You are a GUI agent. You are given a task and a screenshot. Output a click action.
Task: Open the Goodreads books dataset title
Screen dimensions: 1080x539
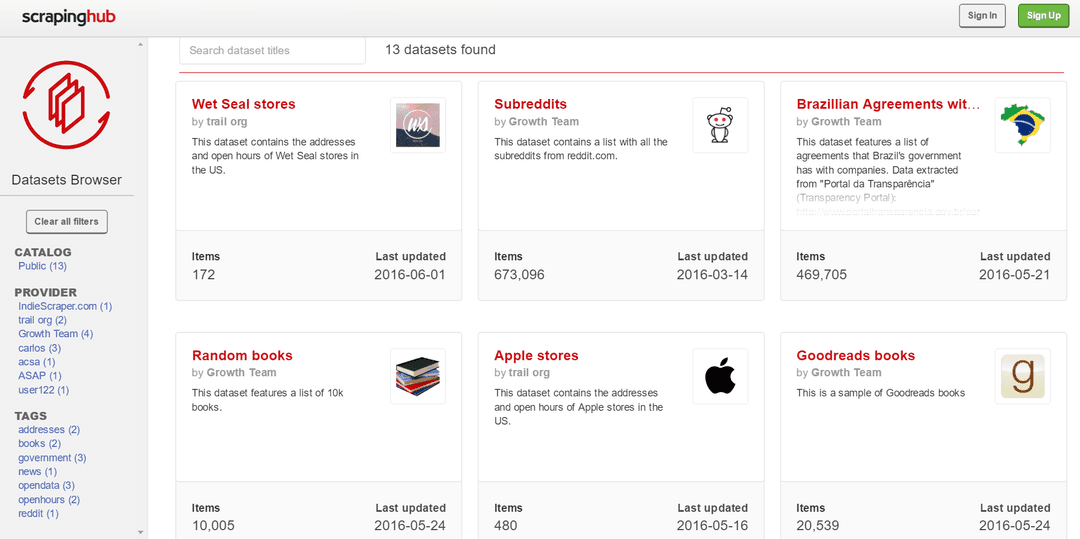(x=855, y=355)
